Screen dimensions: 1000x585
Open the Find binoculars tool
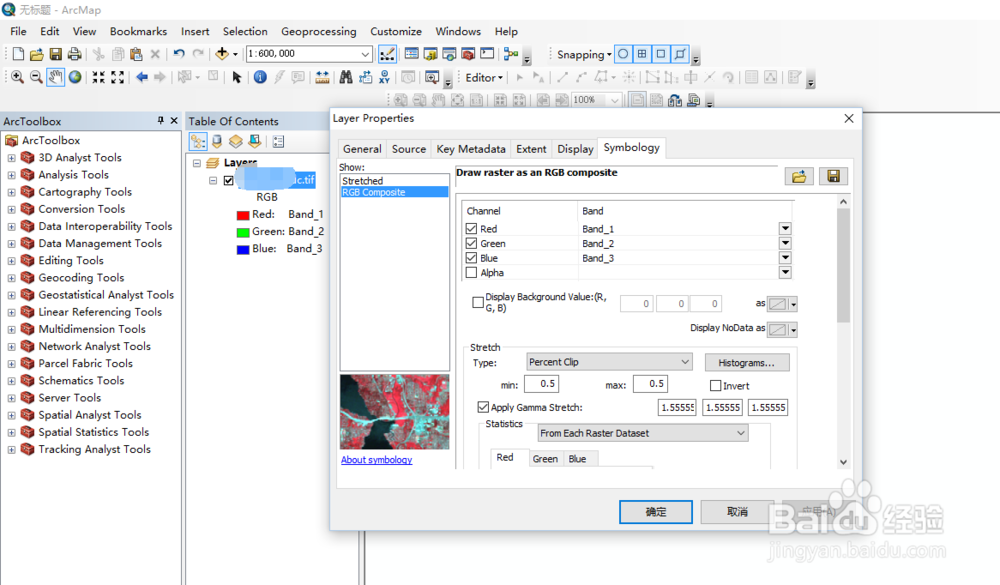(x=346, y=77)
